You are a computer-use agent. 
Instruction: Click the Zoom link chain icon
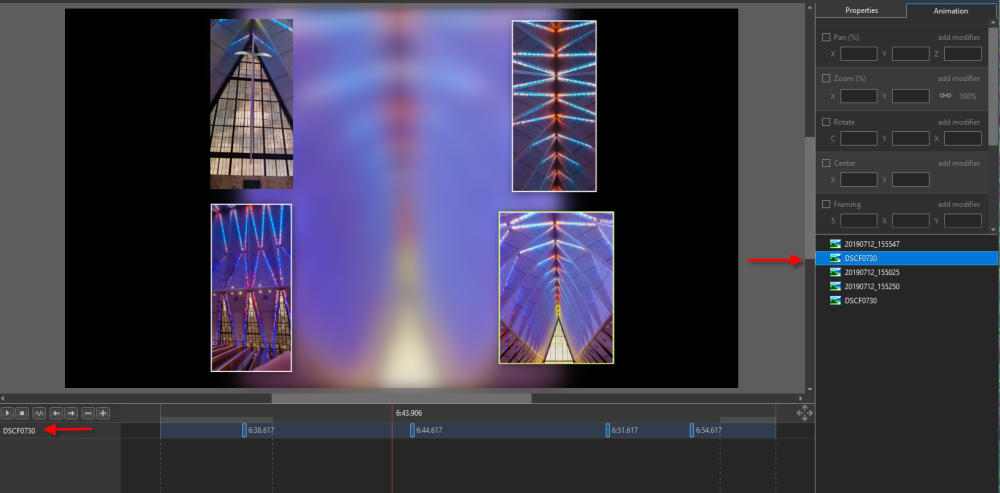click(x=945, y=95)
